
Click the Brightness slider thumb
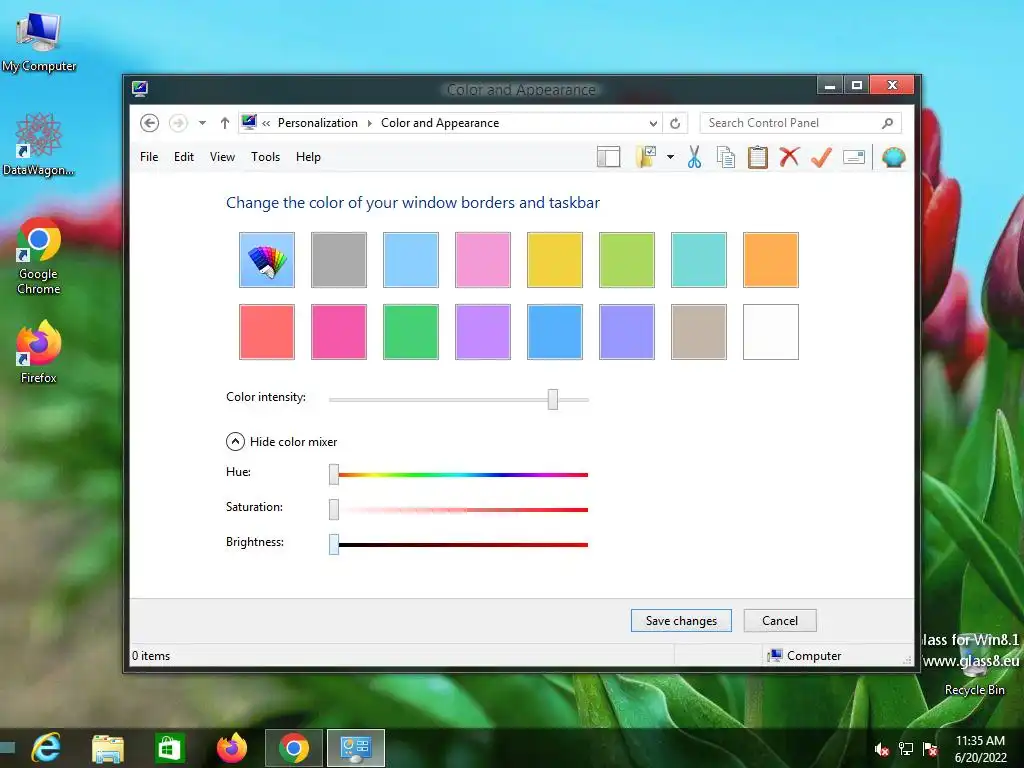pos(334,544)
